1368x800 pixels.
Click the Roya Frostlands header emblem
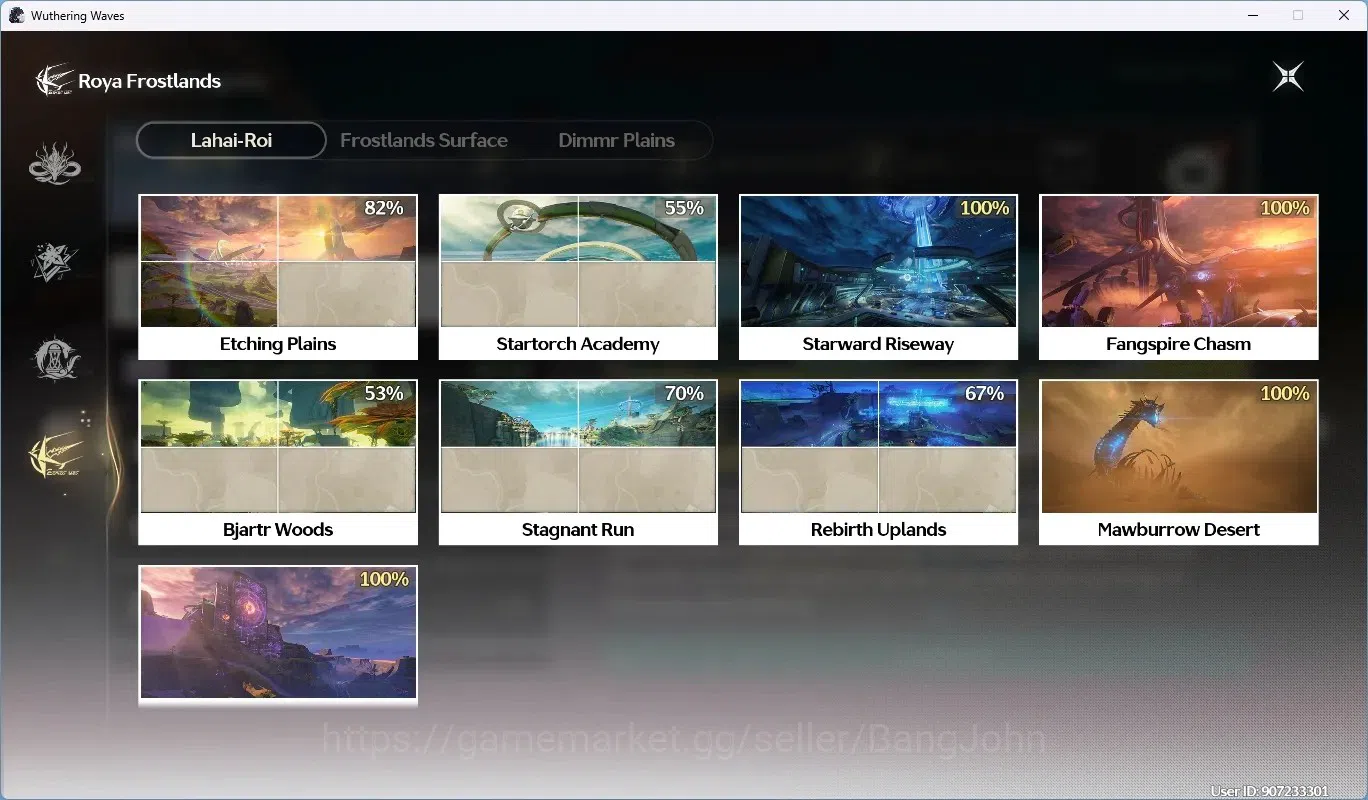(x=54, y=80)
